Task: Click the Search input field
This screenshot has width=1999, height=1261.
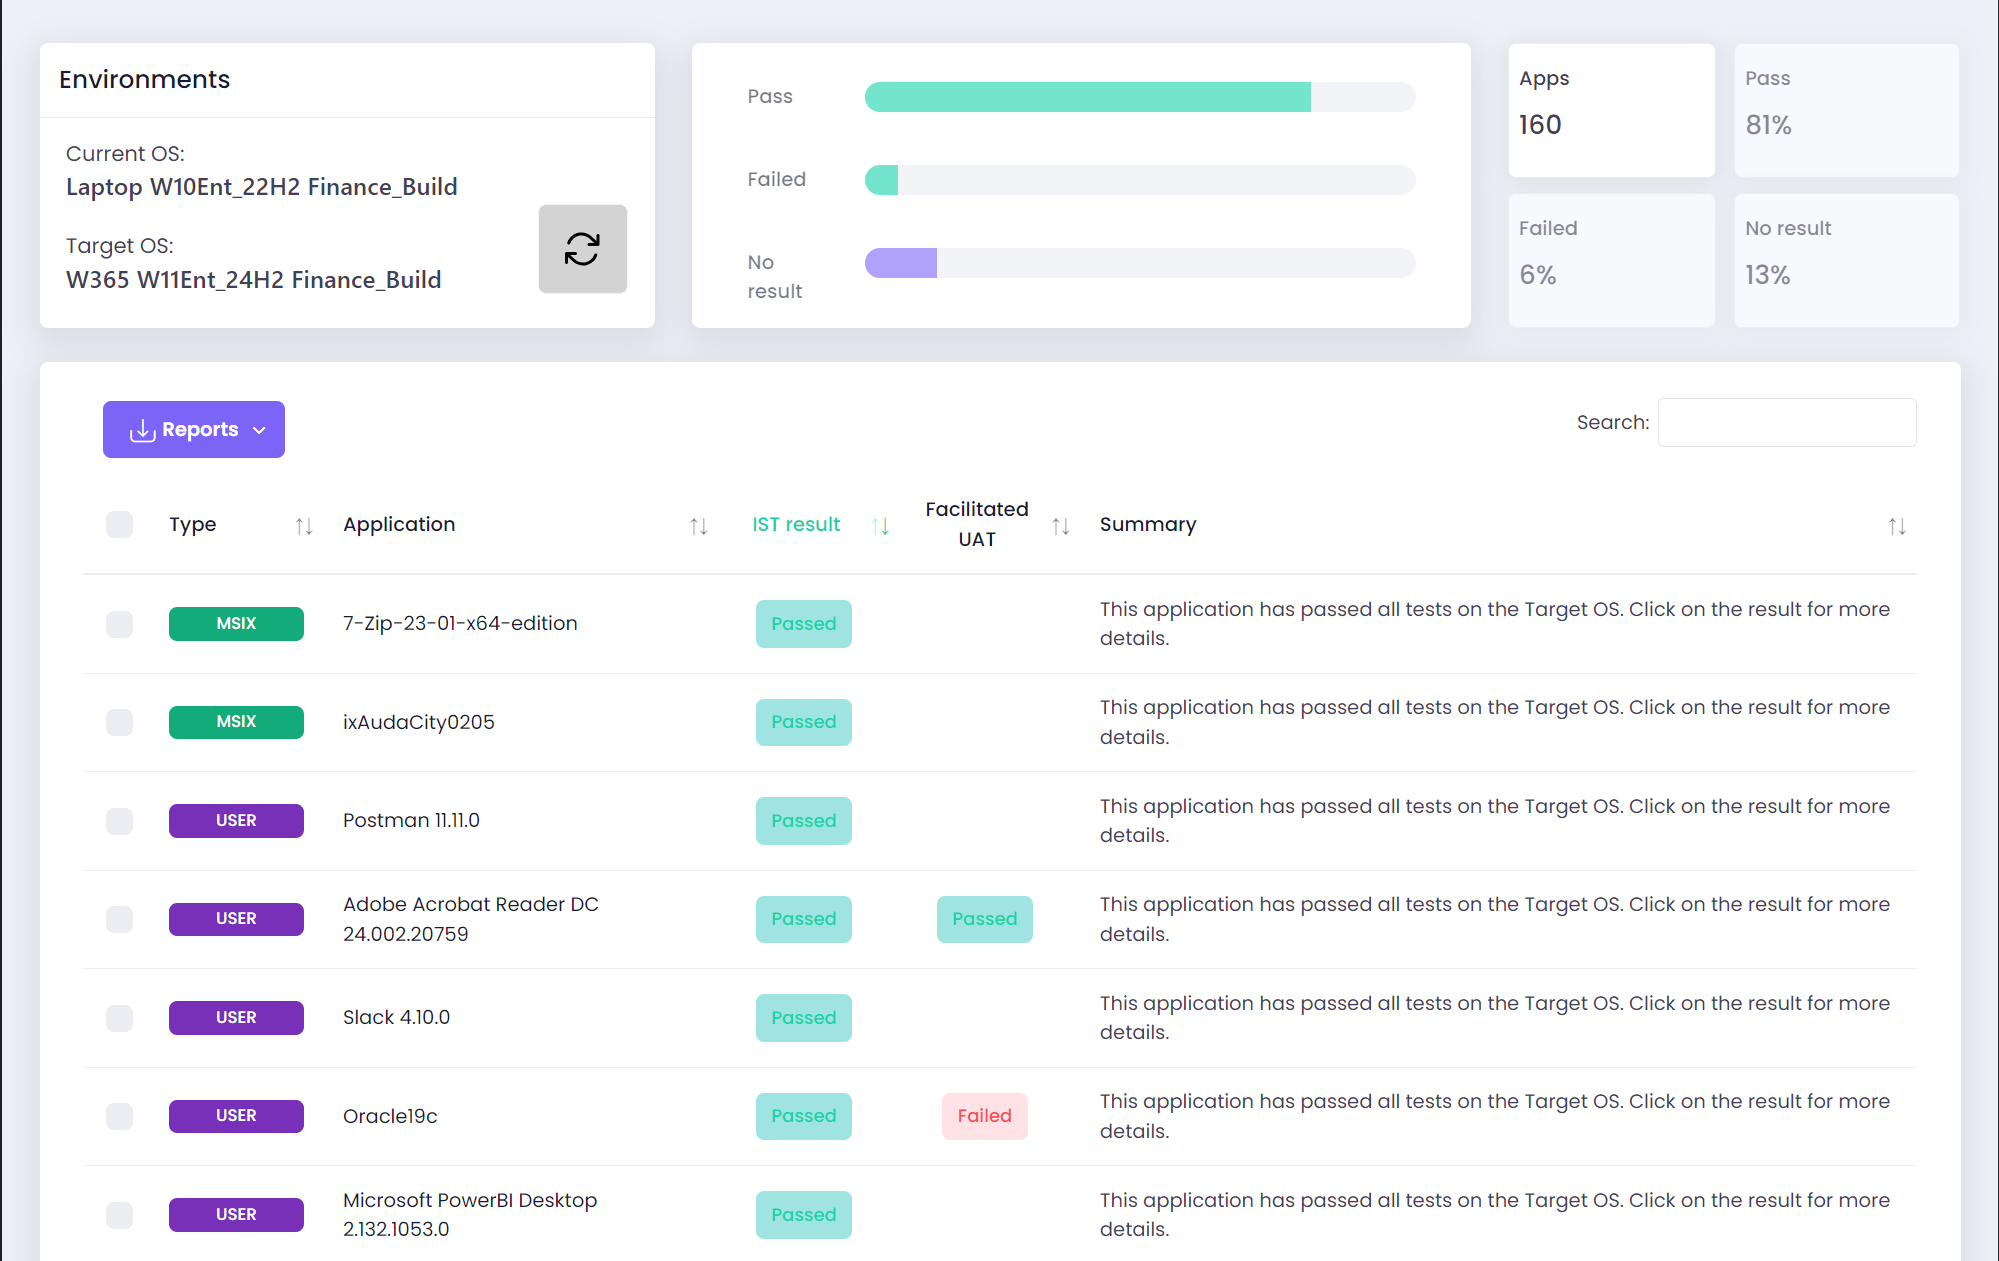Action: click(1790, 421)
